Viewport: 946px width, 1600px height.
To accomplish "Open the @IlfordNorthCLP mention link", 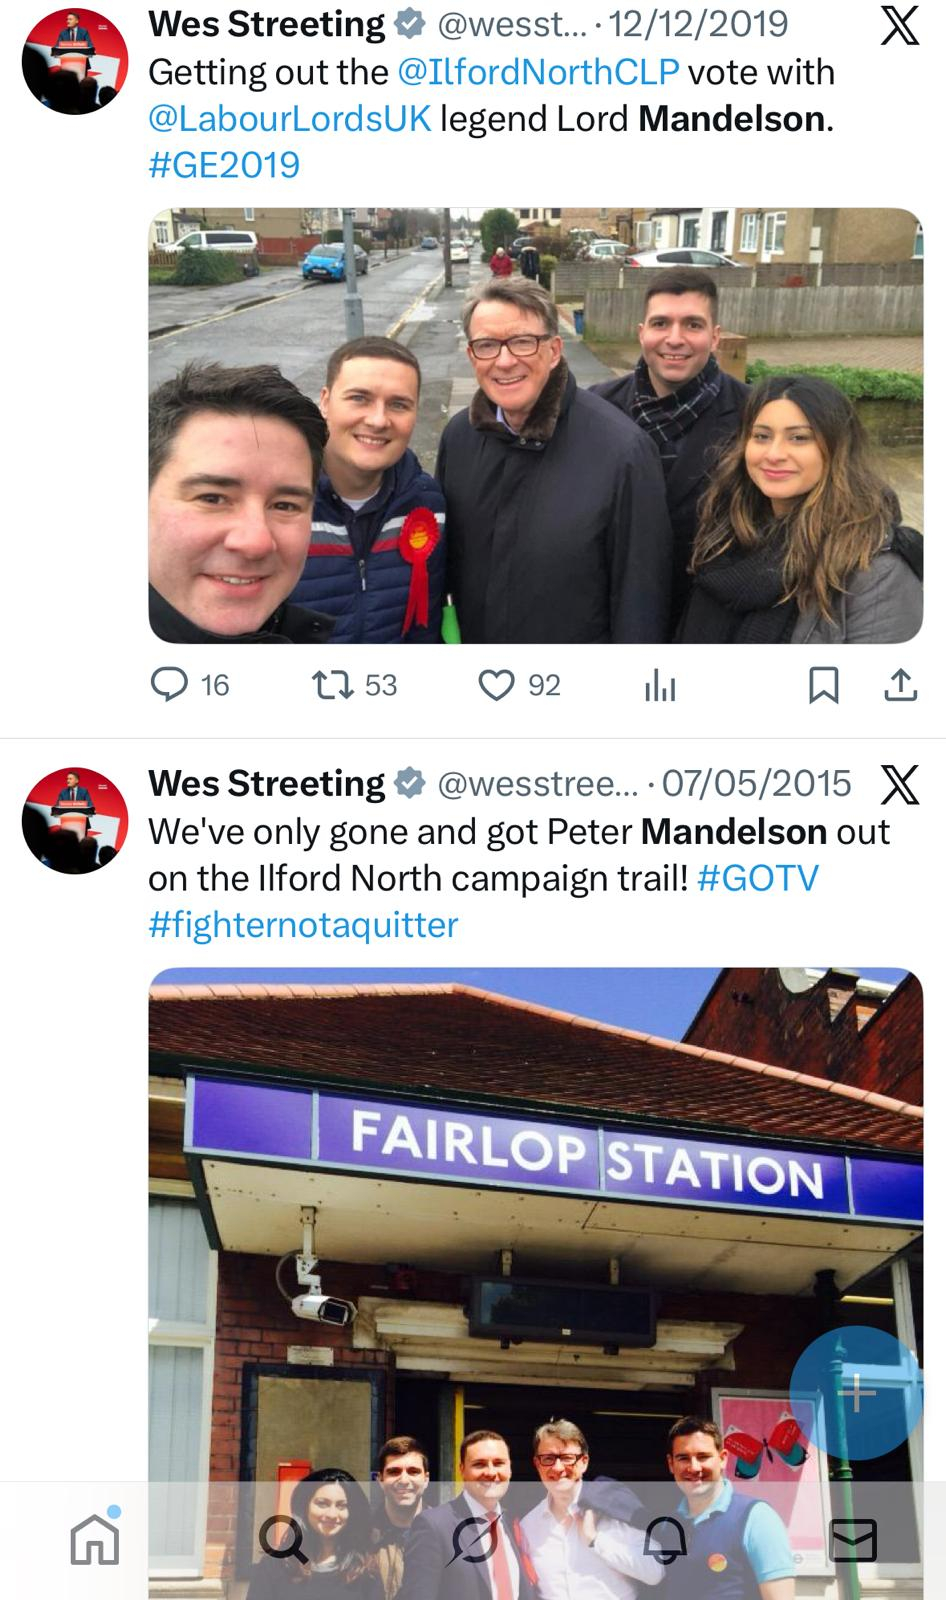I will [x=538, y=72].
